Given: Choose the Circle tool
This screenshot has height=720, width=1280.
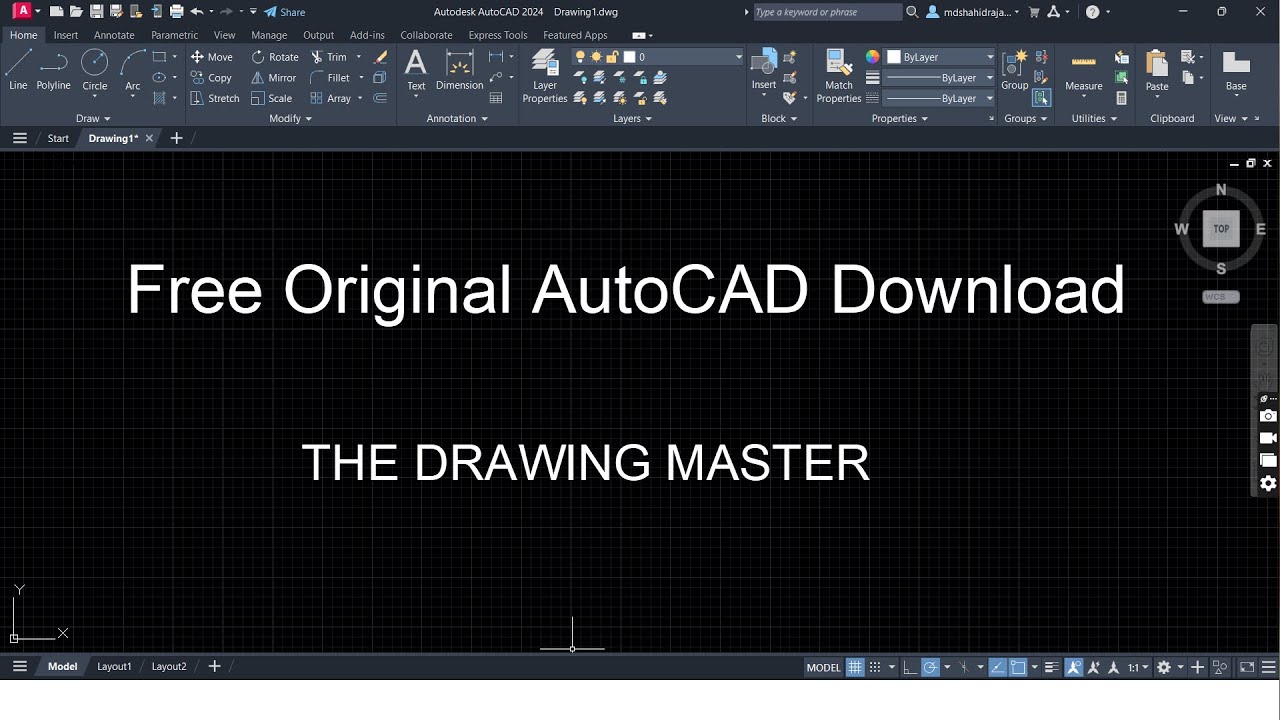Looking at the screenshot, I should (95, 70).
